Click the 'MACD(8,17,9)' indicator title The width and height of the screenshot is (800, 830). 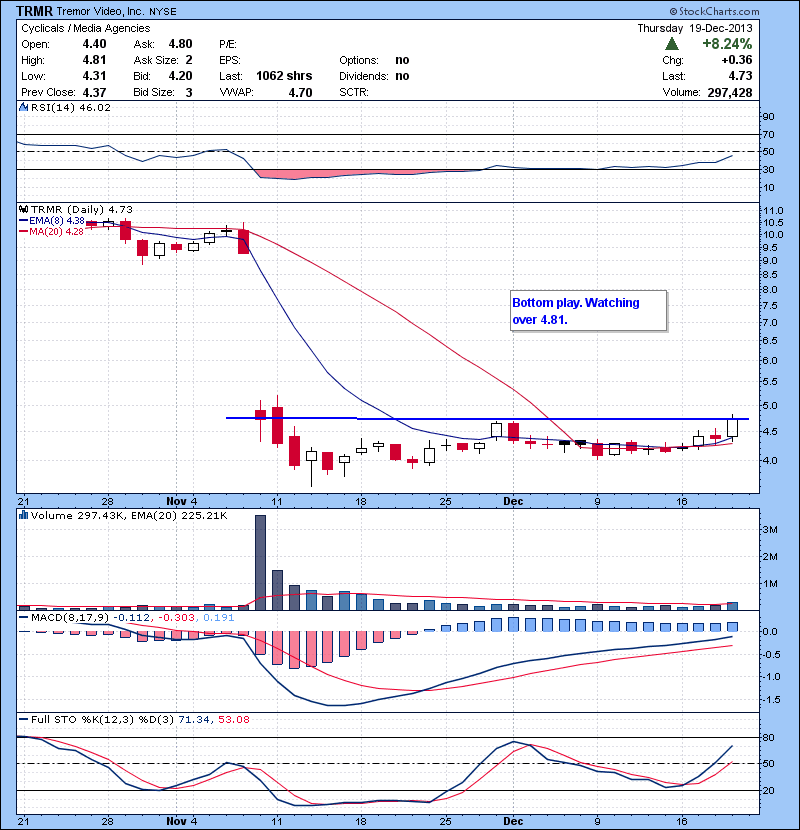click(70, 617)
